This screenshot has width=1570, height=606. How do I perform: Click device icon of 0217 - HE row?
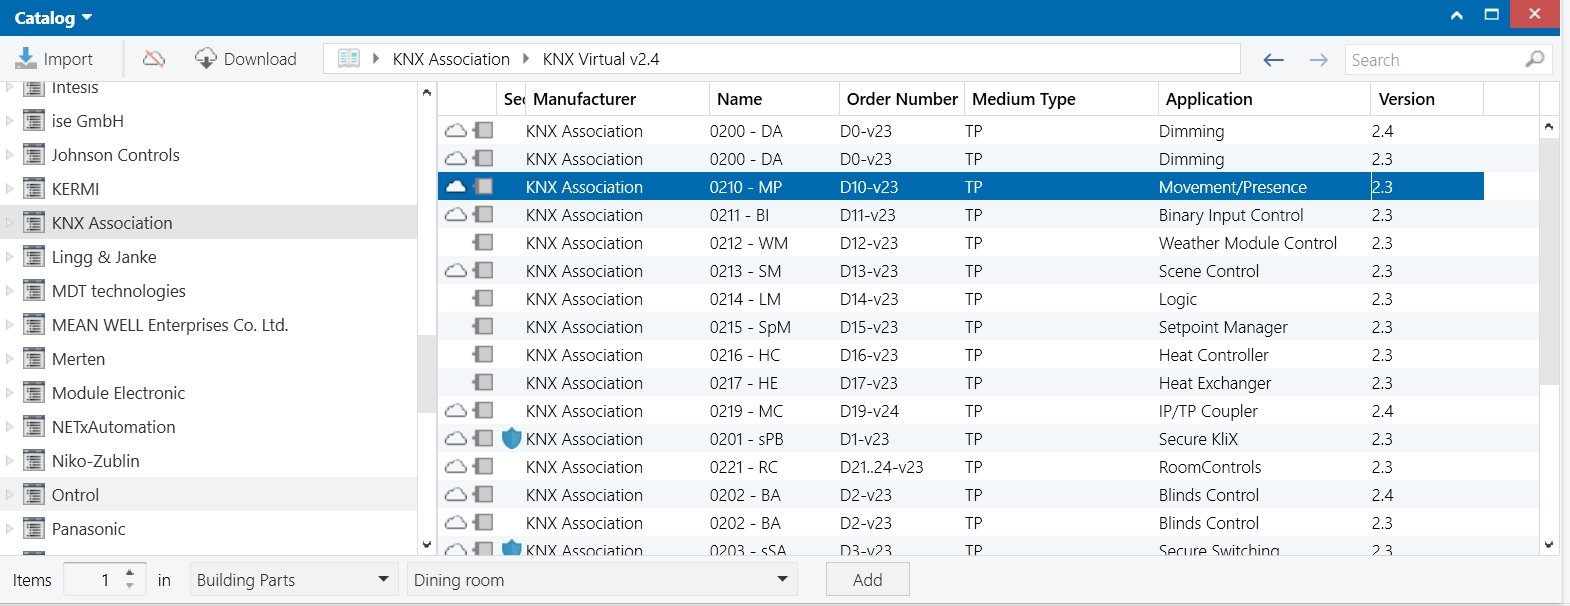[x=484, y=383]
